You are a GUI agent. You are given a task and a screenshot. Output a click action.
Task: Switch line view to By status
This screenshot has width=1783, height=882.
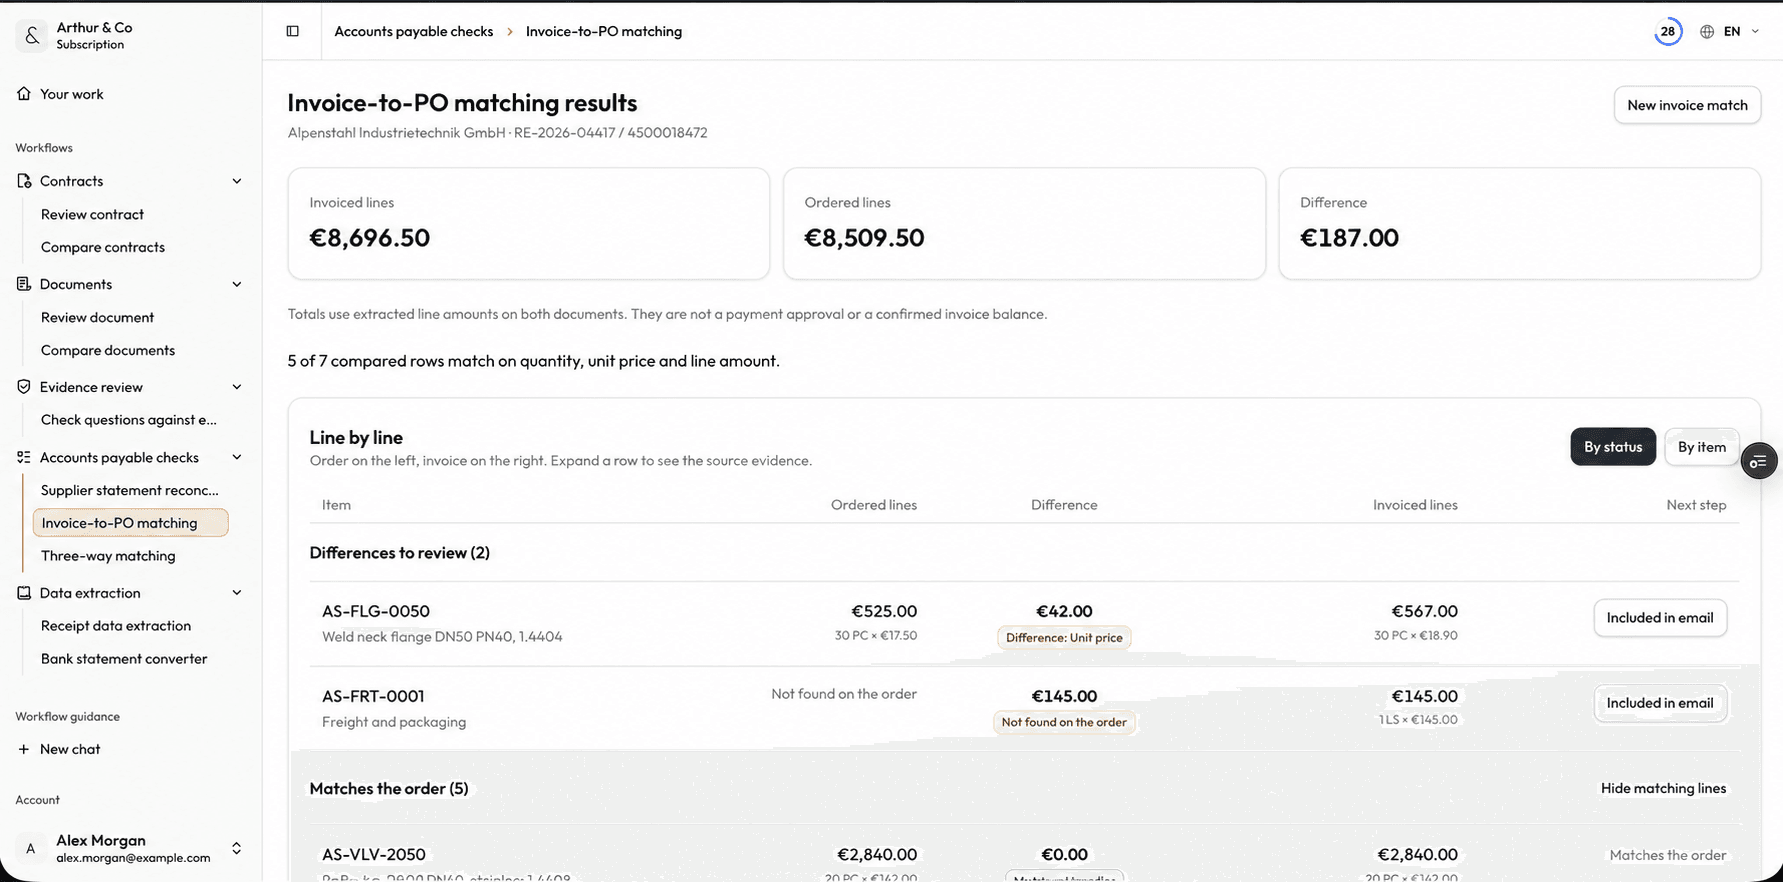[1613, 447]
